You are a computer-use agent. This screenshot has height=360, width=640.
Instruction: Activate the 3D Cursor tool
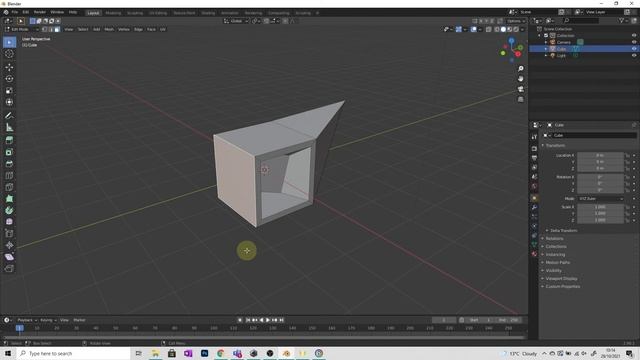click(x=9, y=54)
